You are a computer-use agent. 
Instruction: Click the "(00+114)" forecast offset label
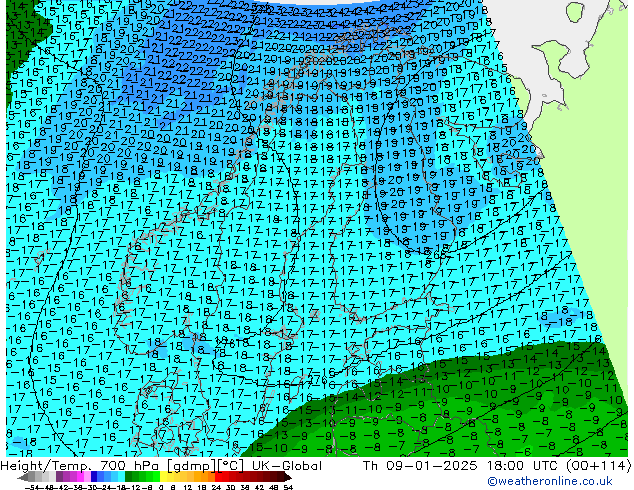597,466
